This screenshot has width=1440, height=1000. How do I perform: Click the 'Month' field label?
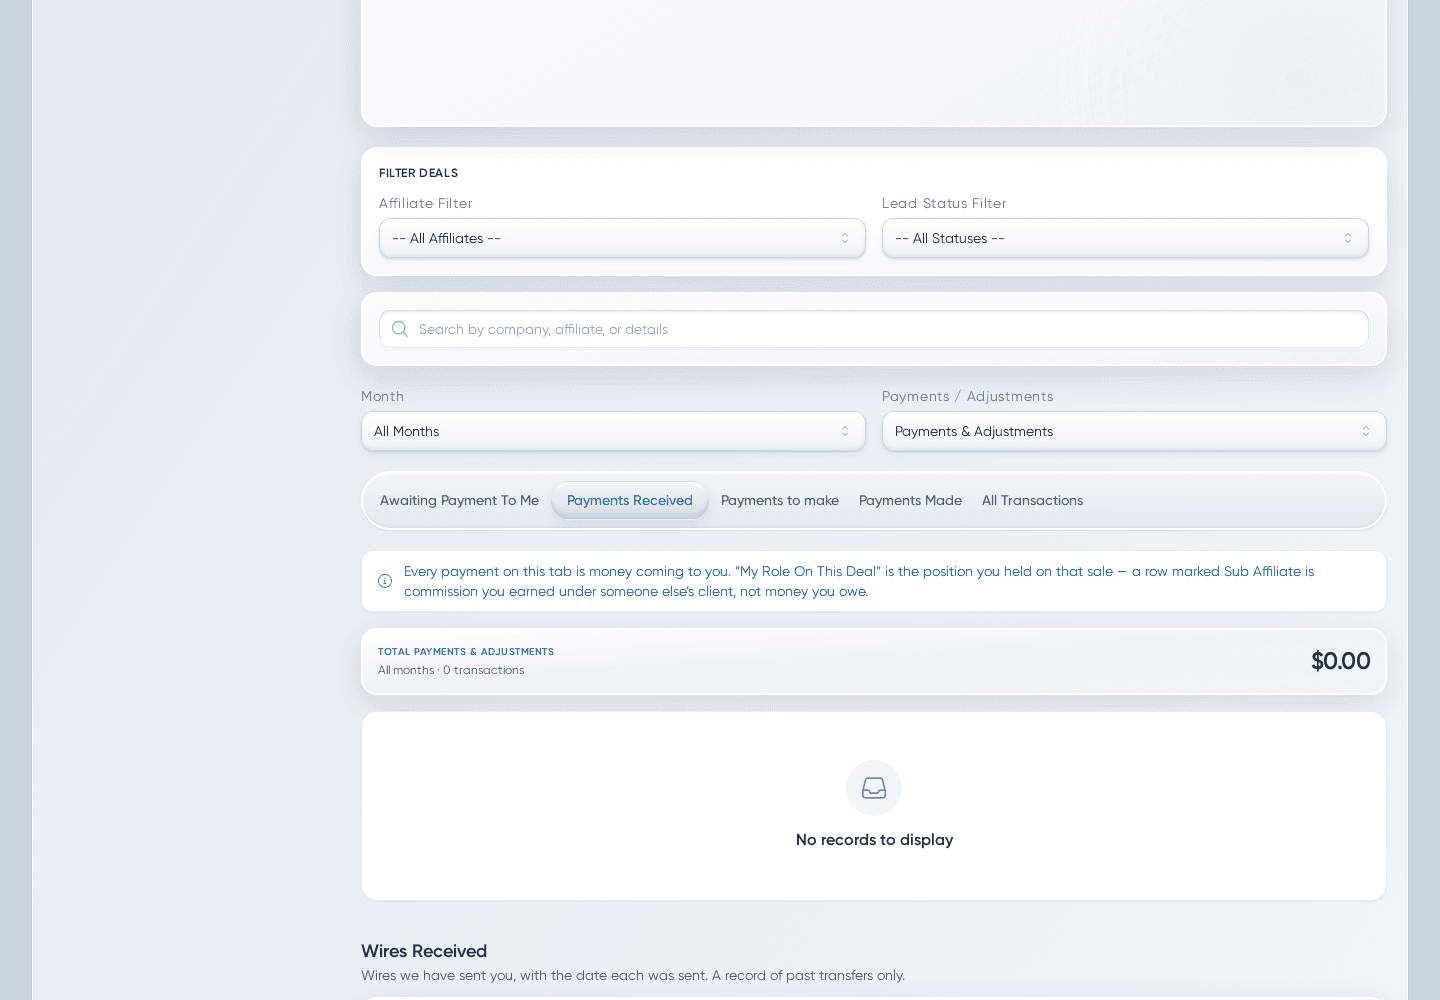coord(382,396)
